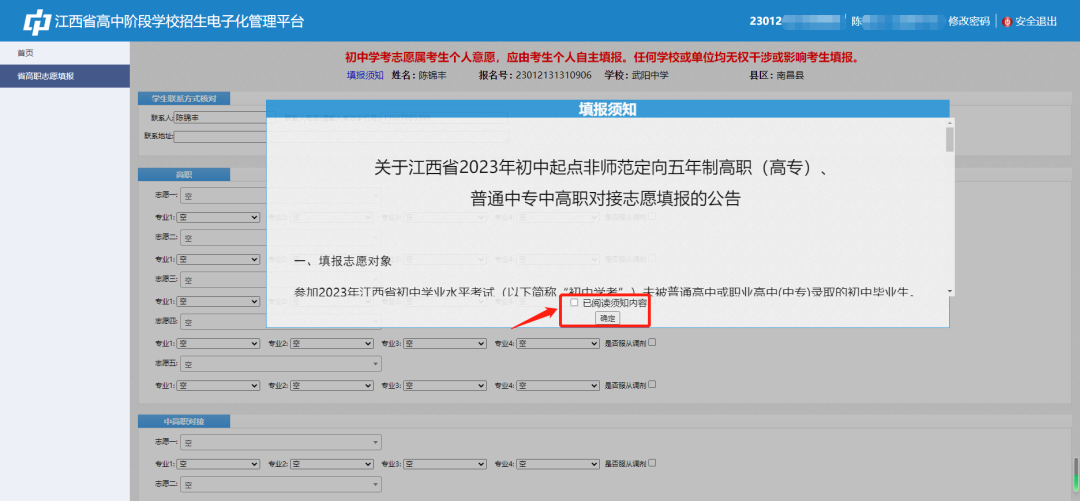Image resolution: width=1080 pixels, height=501 pixels.
Task: Open the 志愿五 school dropdown in 高职 section
Action: click(281, 364)
